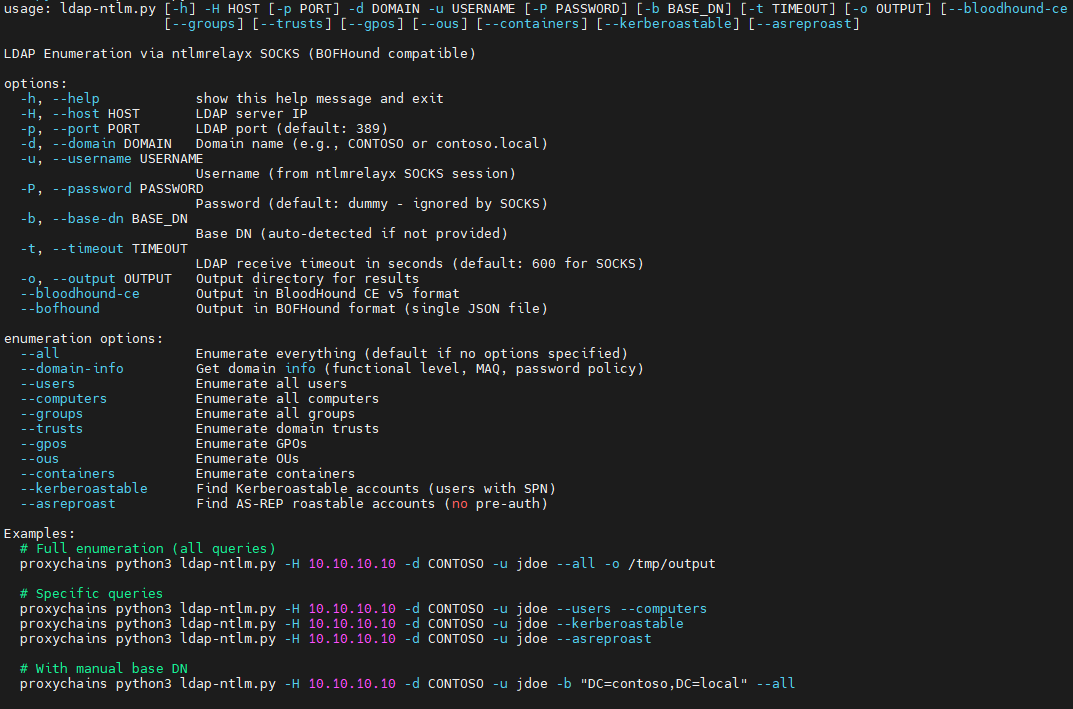The height and width of the screenshot is (709, 1073).
Task: Click the '--ous' option in enumeration options list
Action: (40, 459)
